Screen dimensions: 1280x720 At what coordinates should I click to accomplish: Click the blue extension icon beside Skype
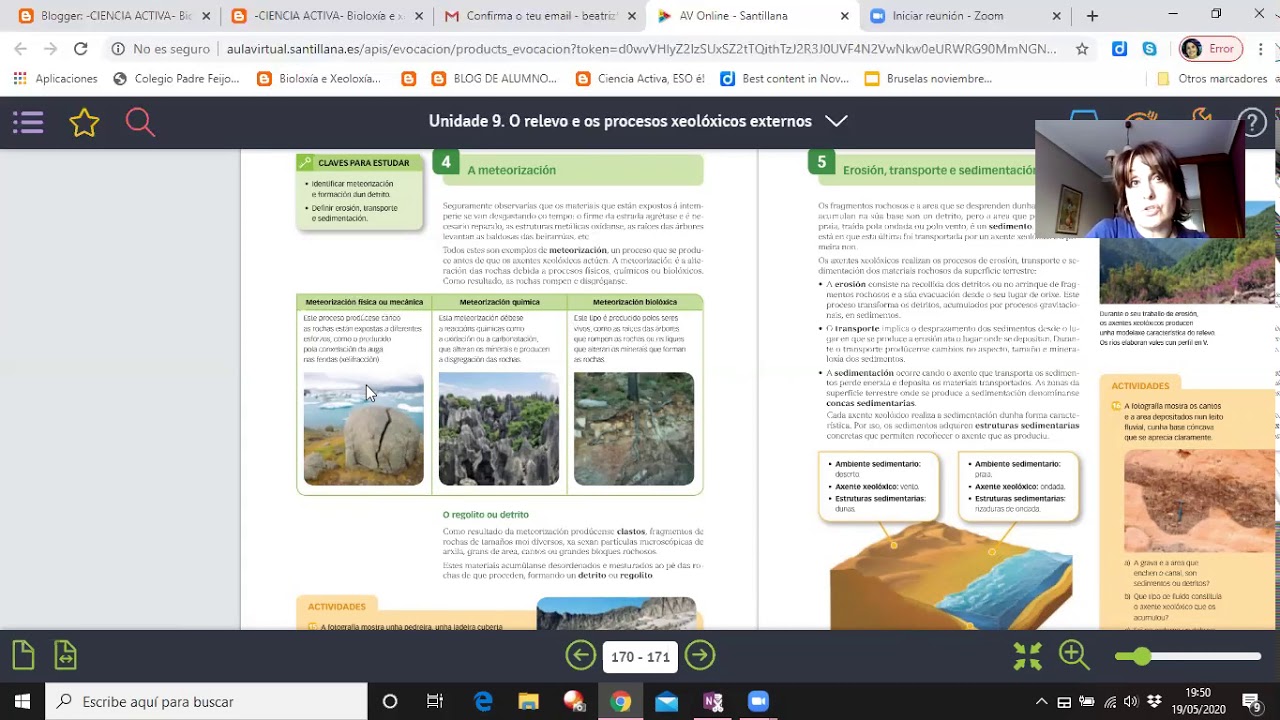coord(1120,49)
